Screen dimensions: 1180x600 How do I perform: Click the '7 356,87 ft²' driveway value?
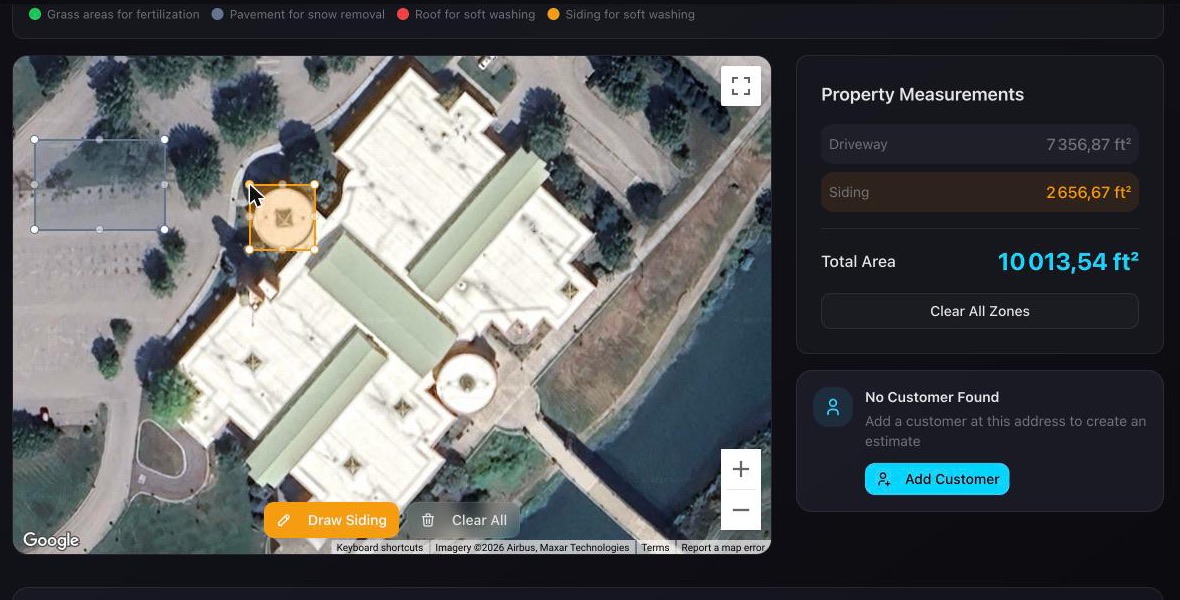point(1088,145)
